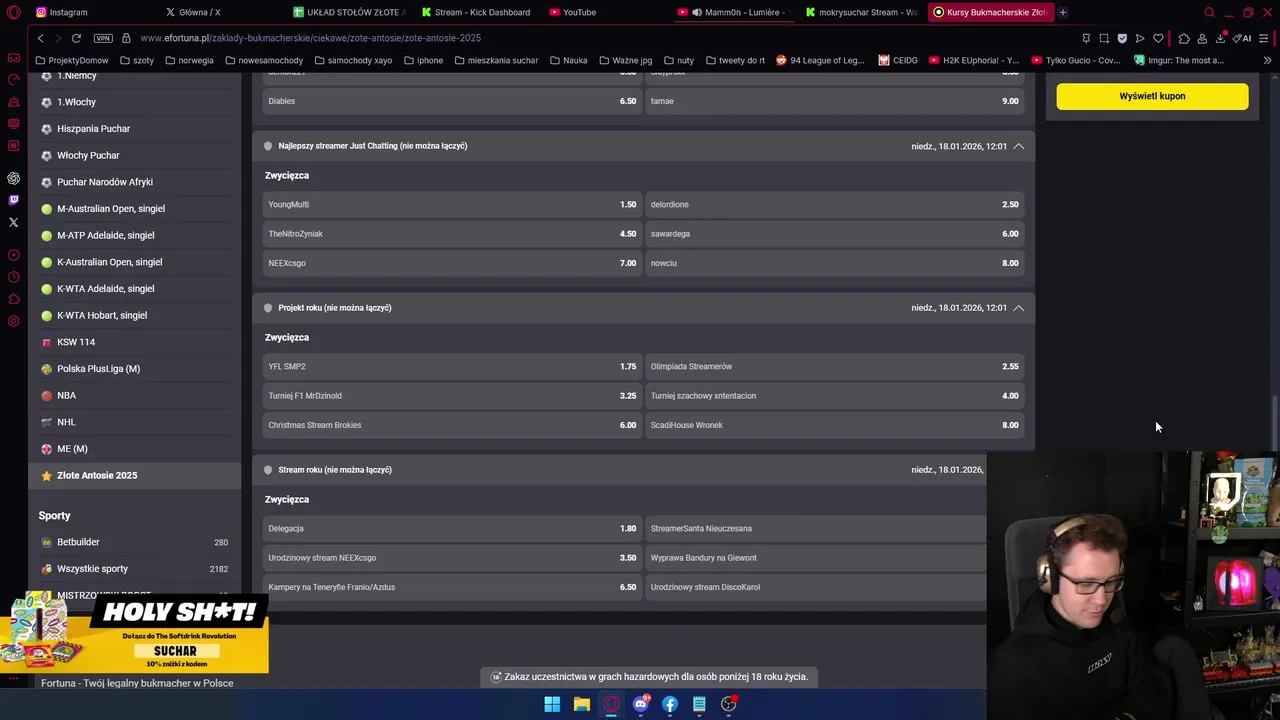Open the CEIDG bookmark
The image size is (1280, 720).
[x=898, y=60]
